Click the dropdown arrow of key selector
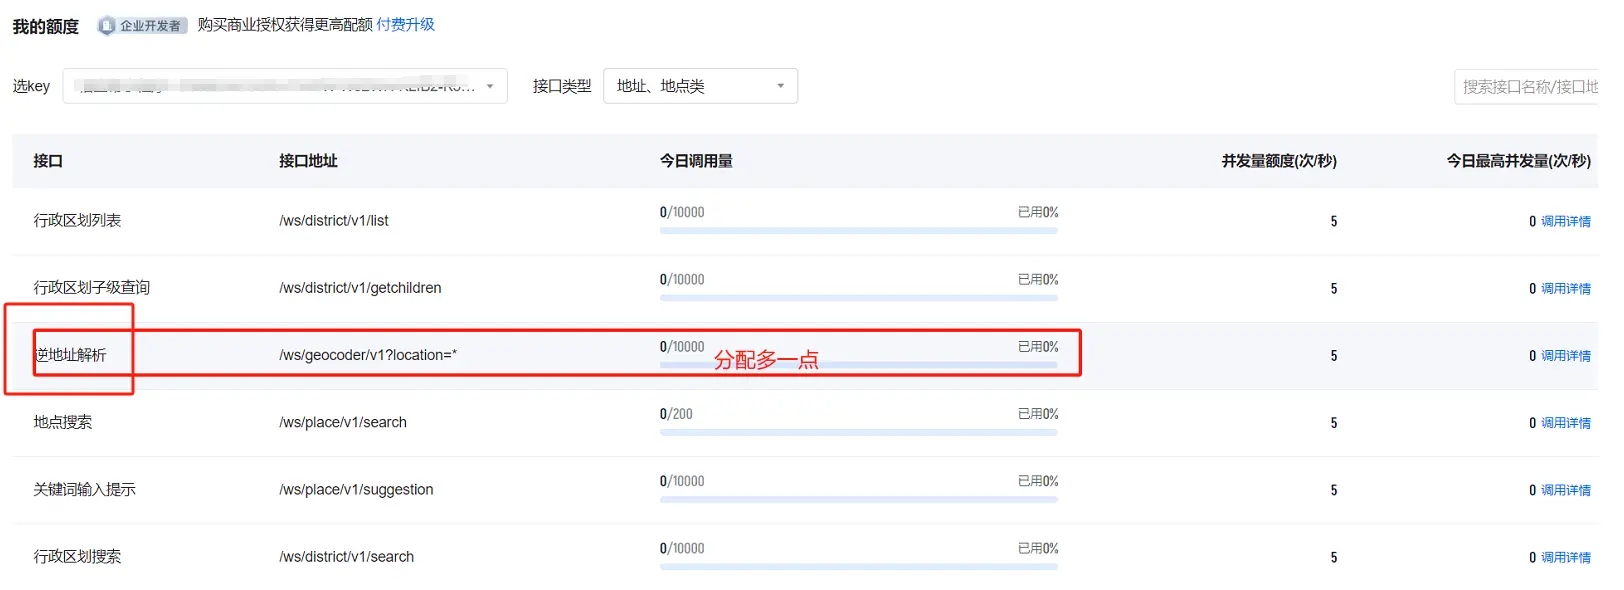The height and width of the screenshot is (590, 1624). point(490,86)
